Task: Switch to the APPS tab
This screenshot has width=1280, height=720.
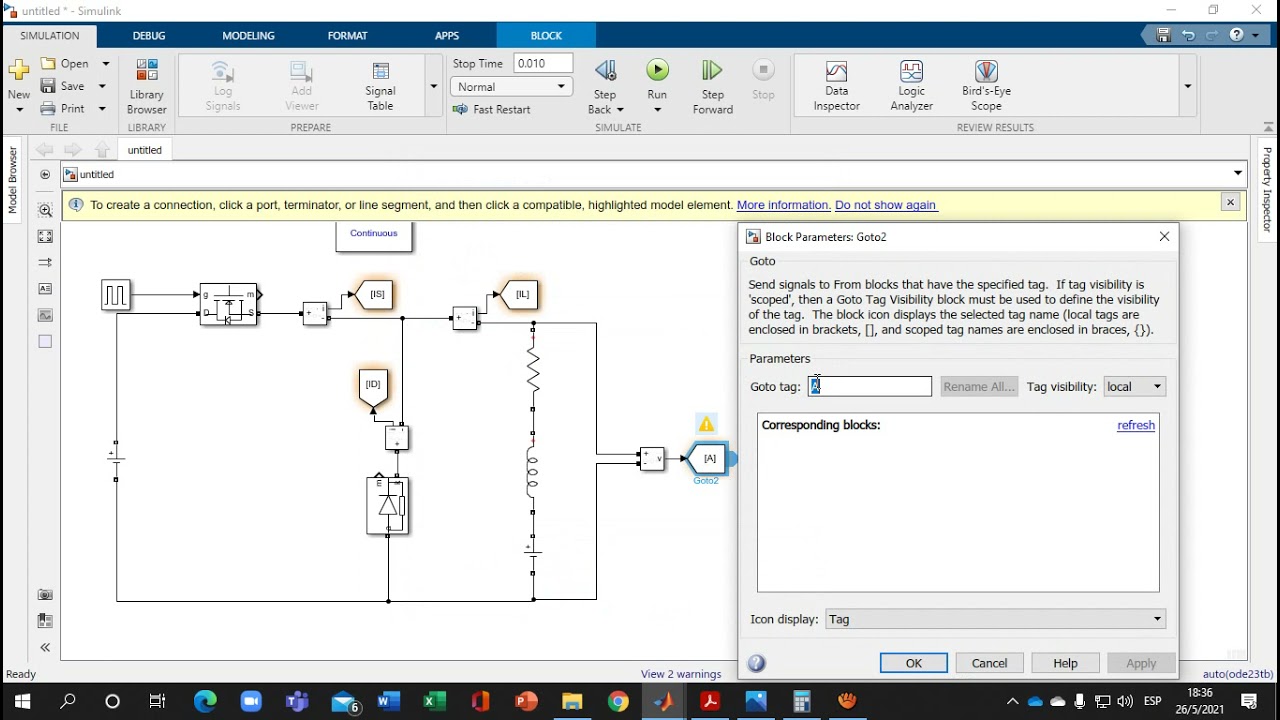Action: (x=447, y=35)
